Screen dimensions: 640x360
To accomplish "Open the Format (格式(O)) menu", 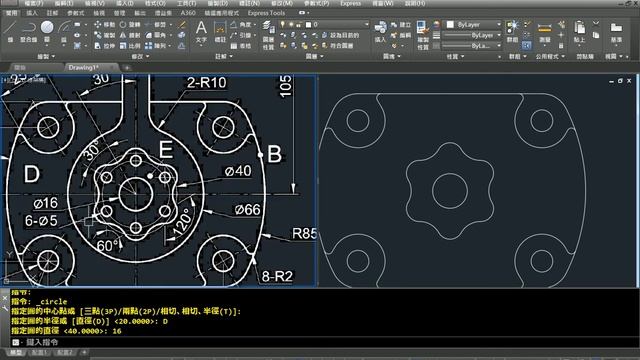I will tap(155, 3).
